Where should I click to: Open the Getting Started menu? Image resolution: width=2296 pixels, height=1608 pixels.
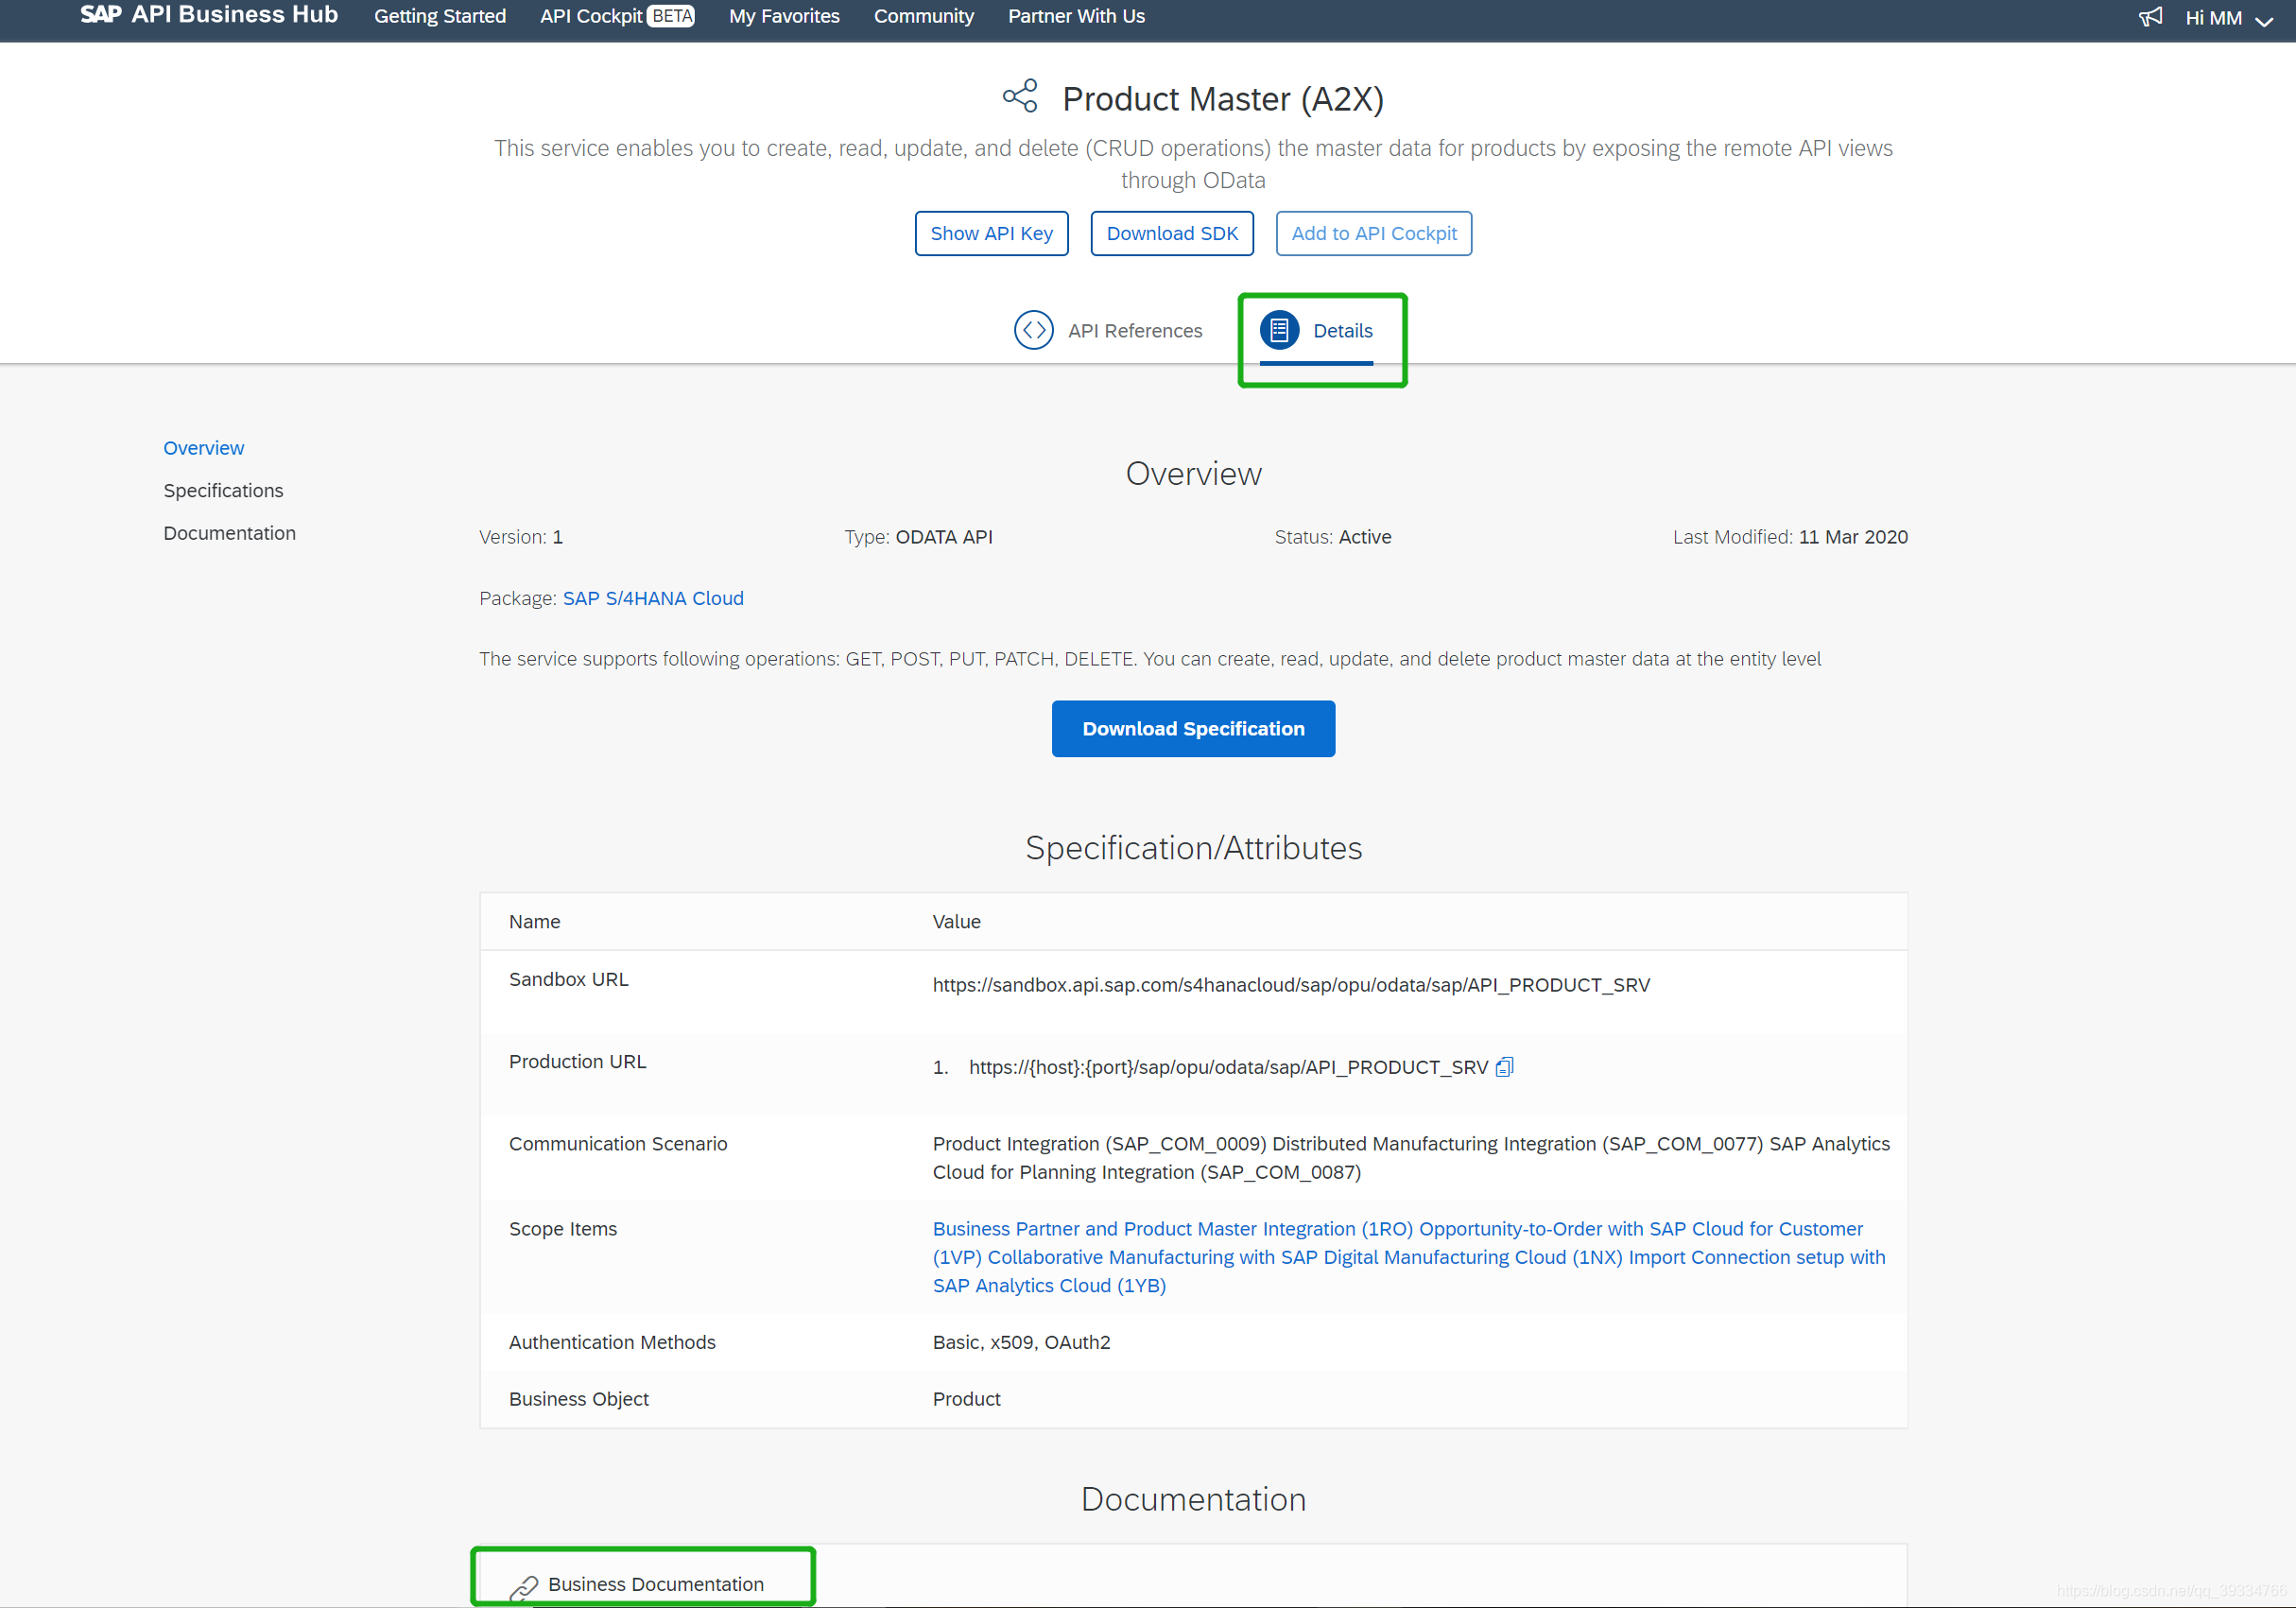(439, 16)
